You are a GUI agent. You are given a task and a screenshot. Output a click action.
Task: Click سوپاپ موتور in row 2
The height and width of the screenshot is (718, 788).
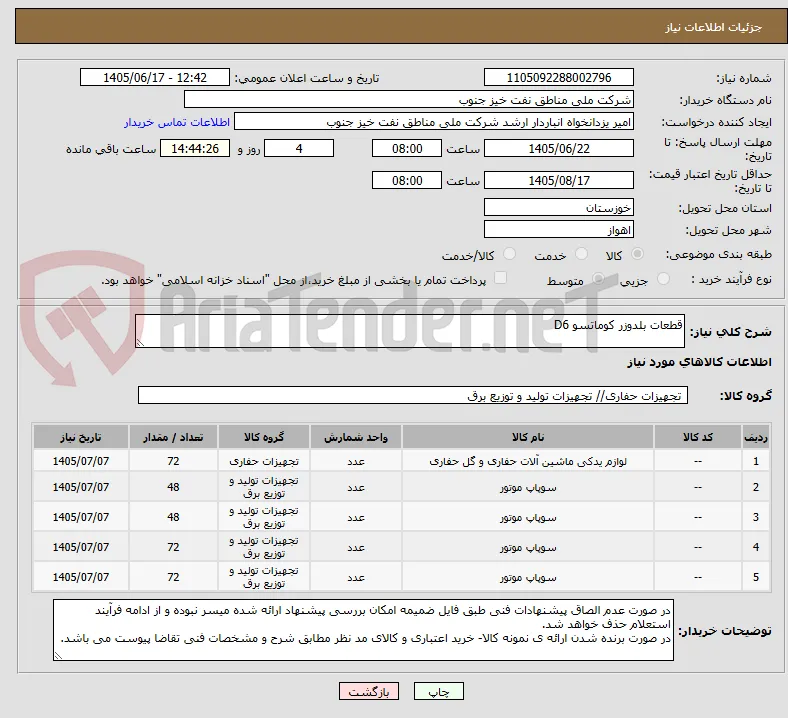click(x=528, y=487)
